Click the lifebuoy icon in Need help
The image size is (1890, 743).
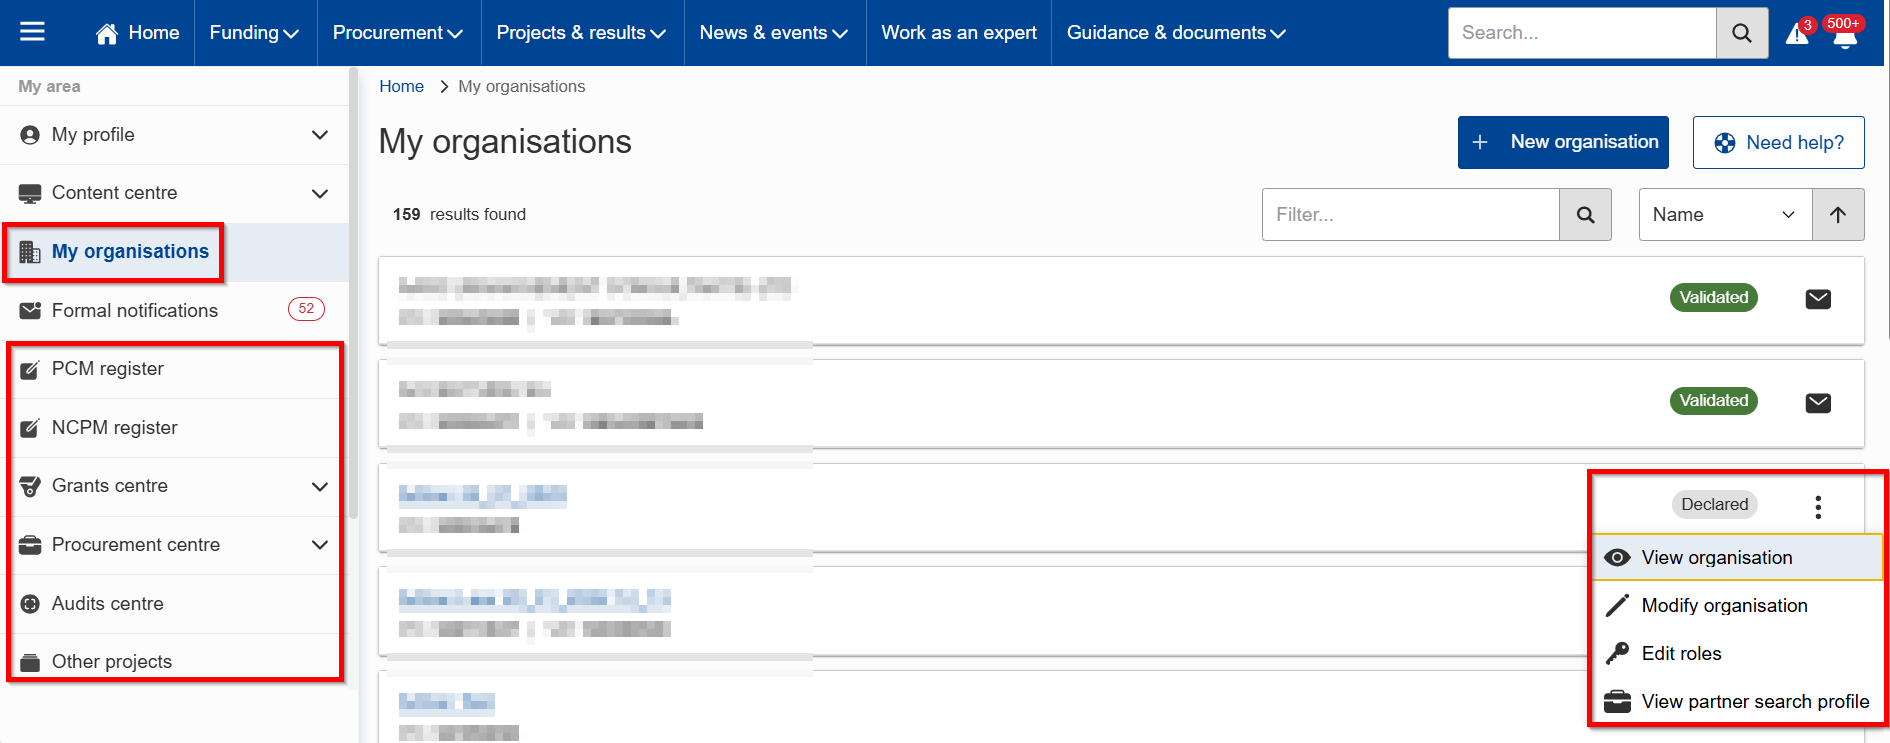[x=1725, y=143]
